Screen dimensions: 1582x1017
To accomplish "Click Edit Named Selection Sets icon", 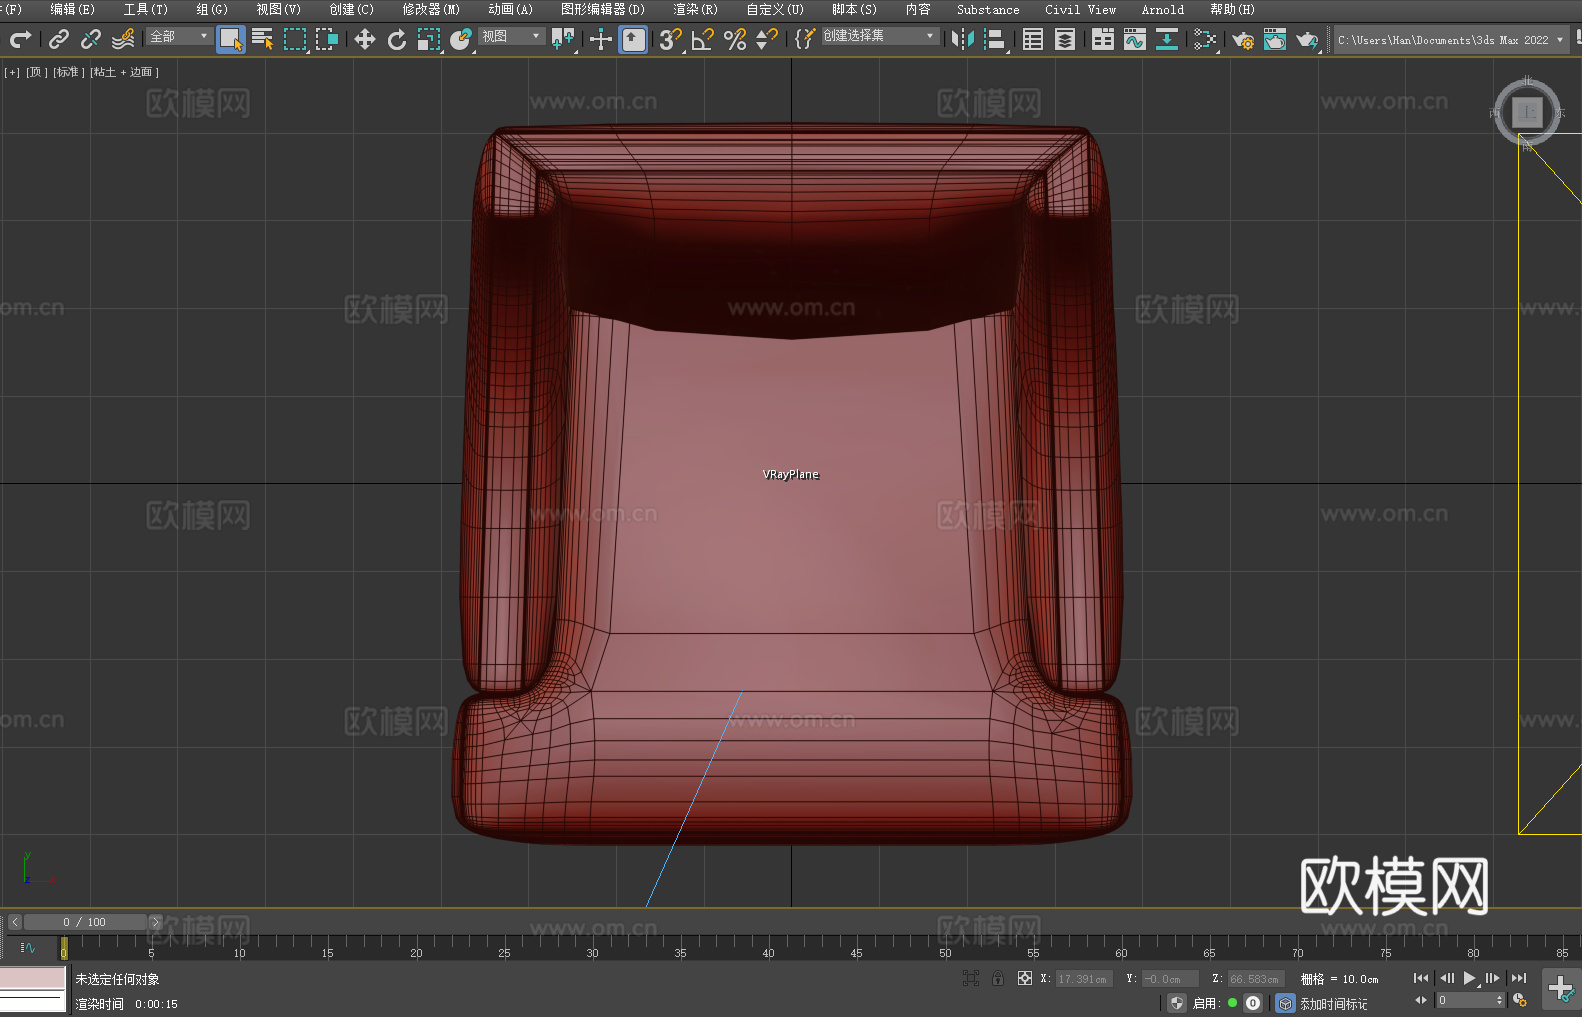I will [805, 39].
